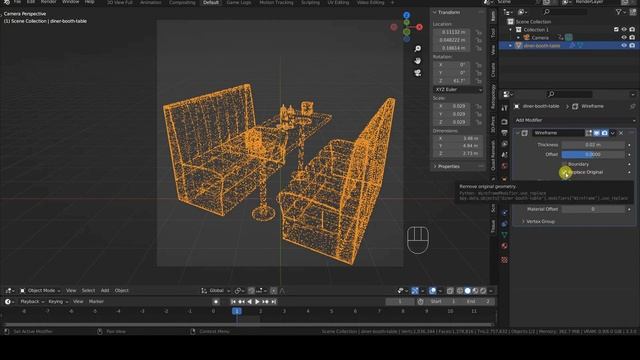
Task: Toggle modifier show in viewport button
Action: pos(597,133)
